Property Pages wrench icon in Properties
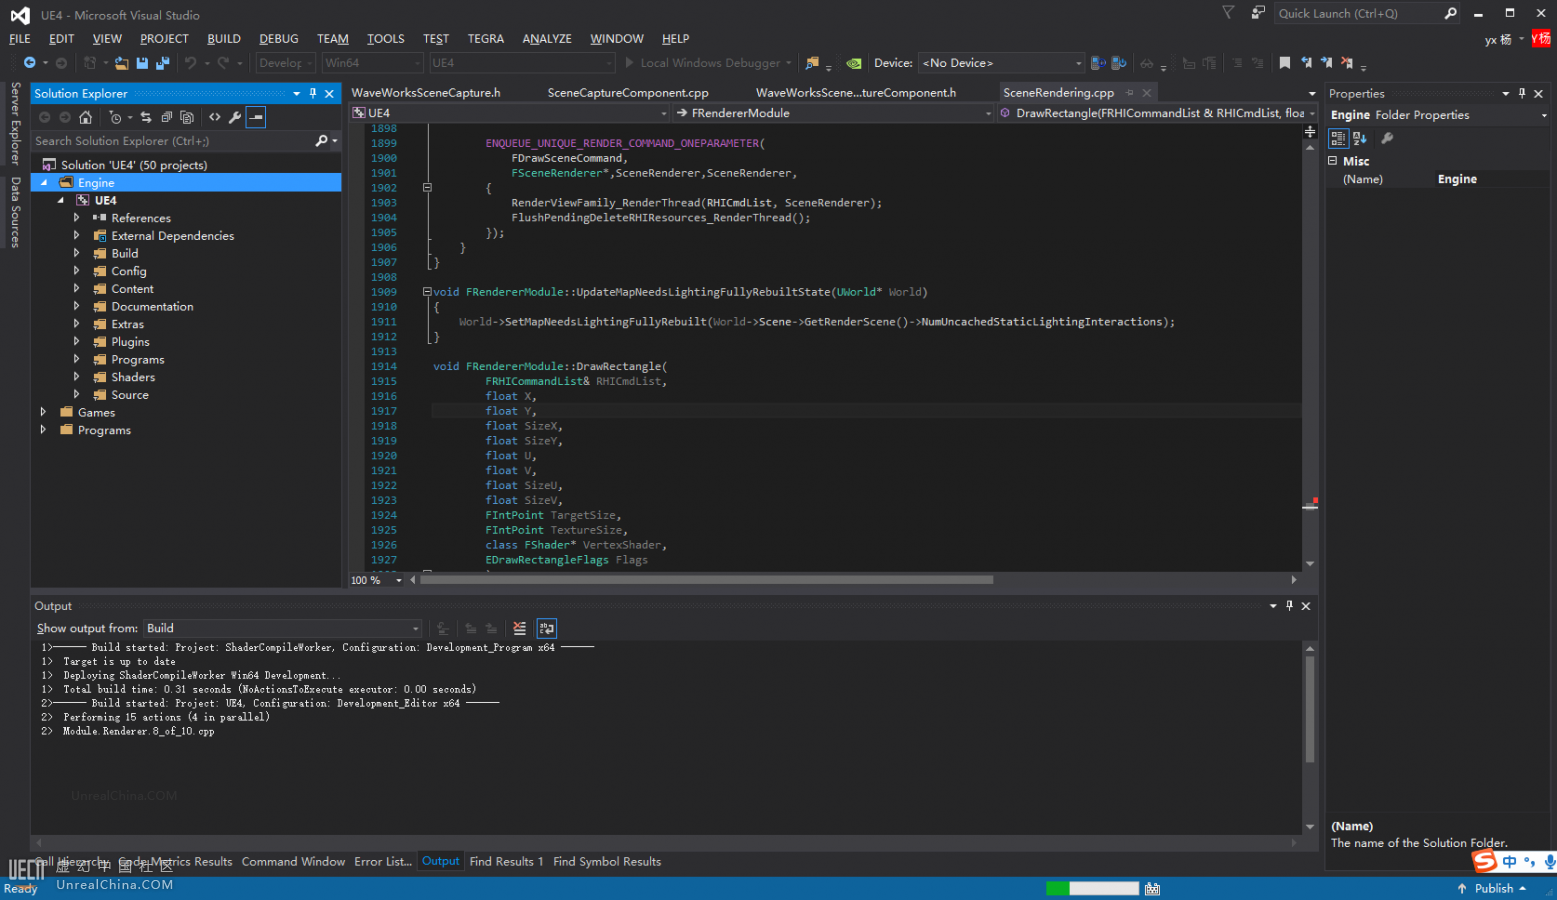The image size is (1557, 900). pos(1387,138)
